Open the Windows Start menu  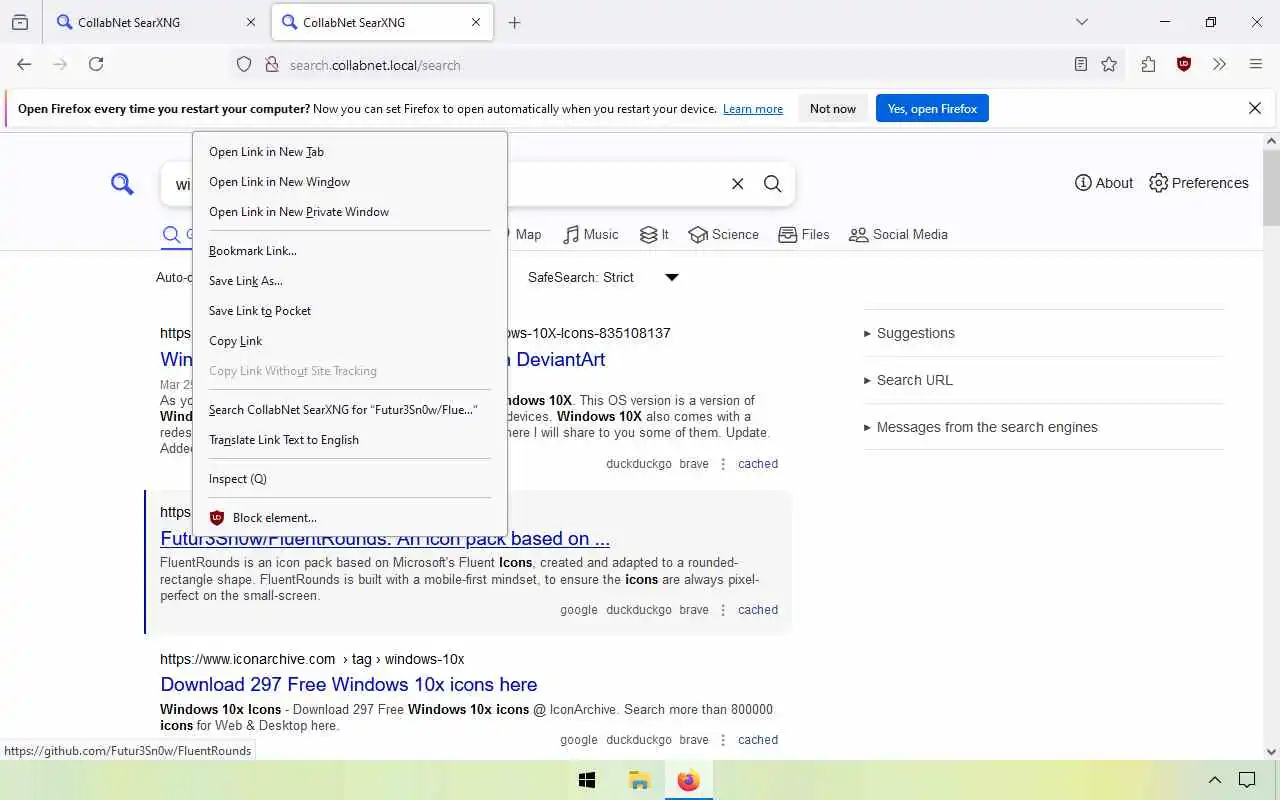pos(587,780)
